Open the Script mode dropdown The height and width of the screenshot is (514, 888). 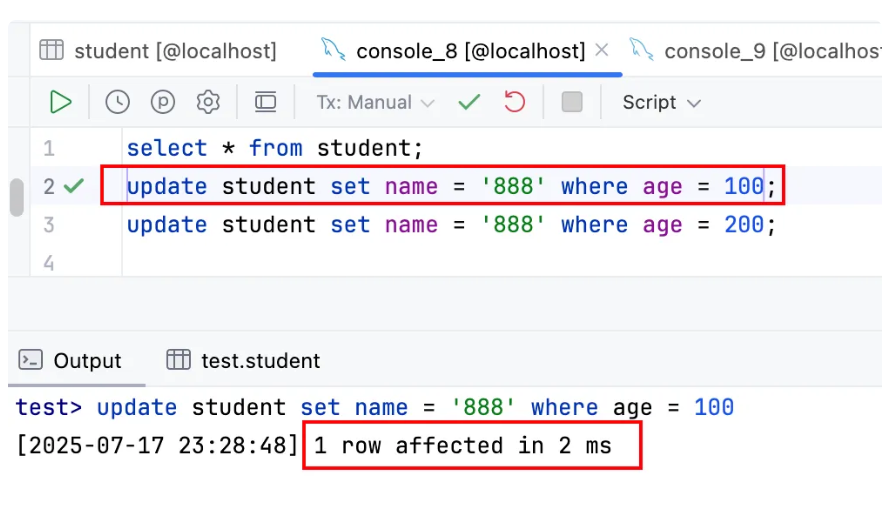tap(661, 102)
